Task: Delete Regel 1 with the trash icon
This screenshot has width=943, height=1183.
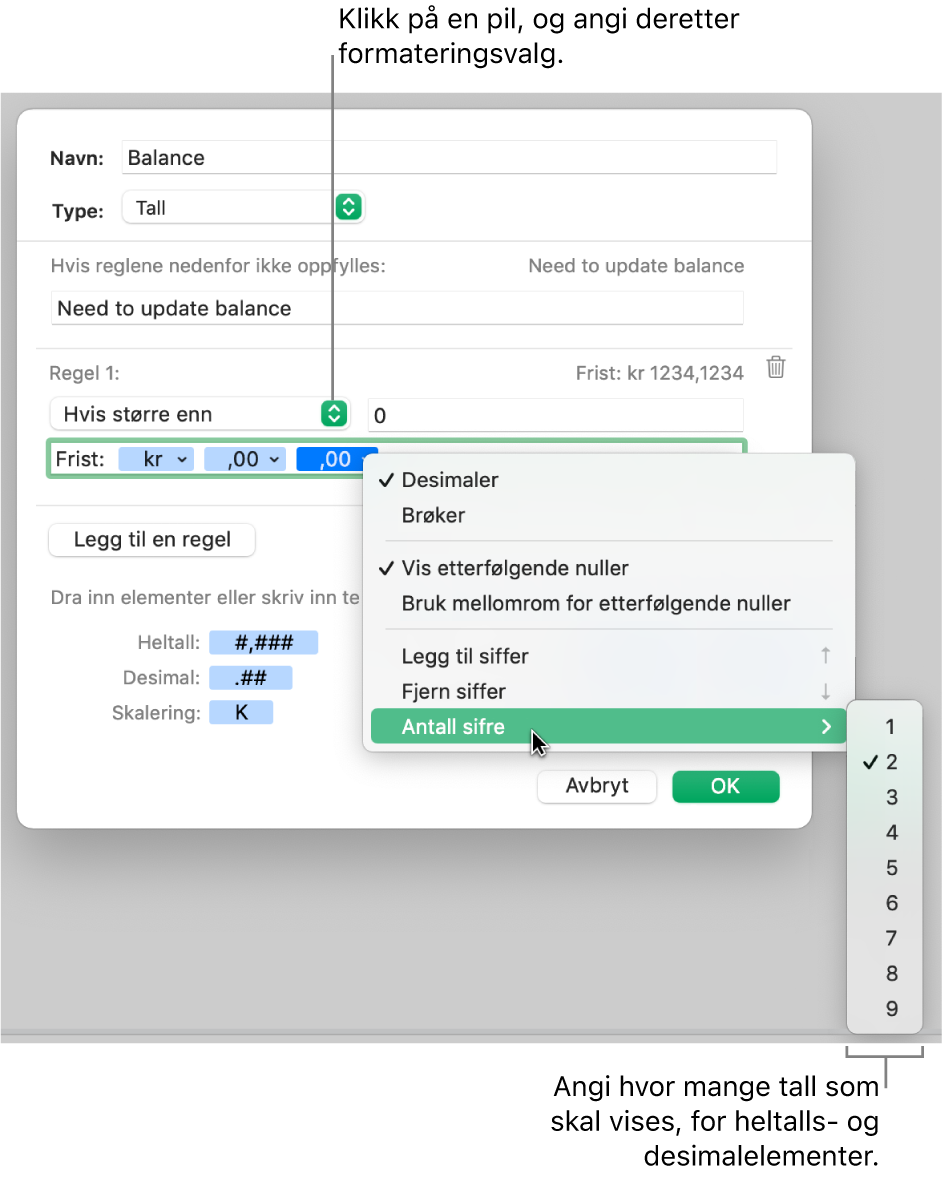Action: pyautogui.click(x=776, y=367)
